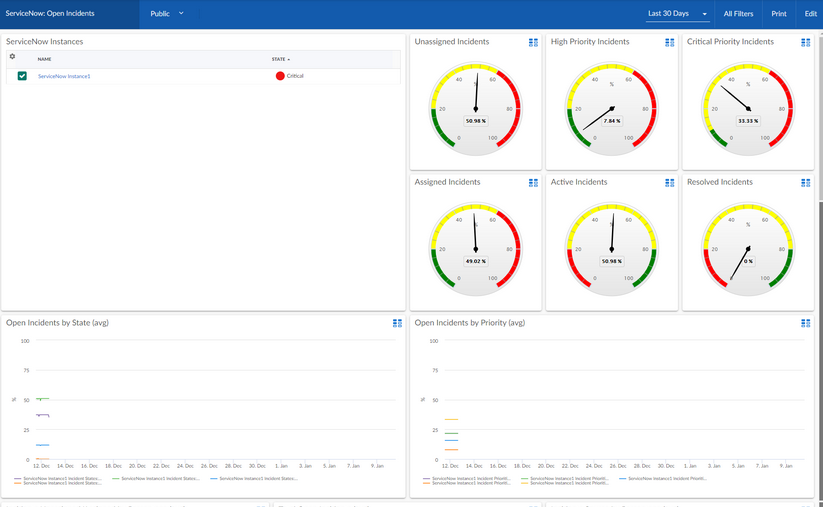823x507 pixels.
Task: Open the Public visibility dropdown
Action: 167,14
